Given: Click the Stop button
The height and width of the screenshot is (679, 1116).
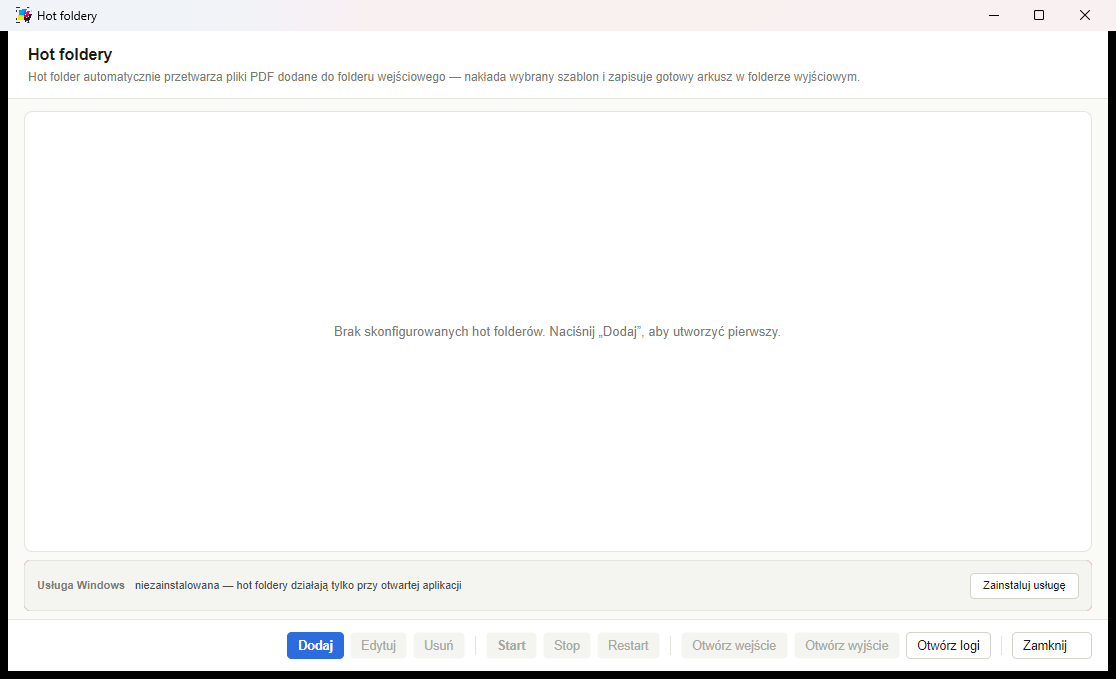Looking at the screenshot, I should (567, 646).
